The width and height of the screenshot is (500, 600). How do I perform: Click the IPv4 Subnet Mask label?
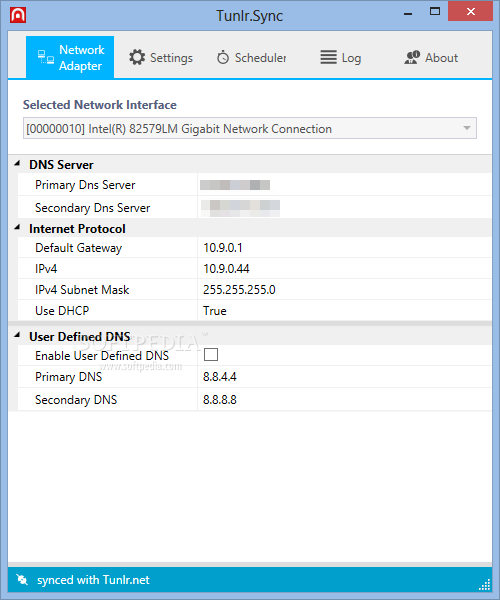pos(82,290)
